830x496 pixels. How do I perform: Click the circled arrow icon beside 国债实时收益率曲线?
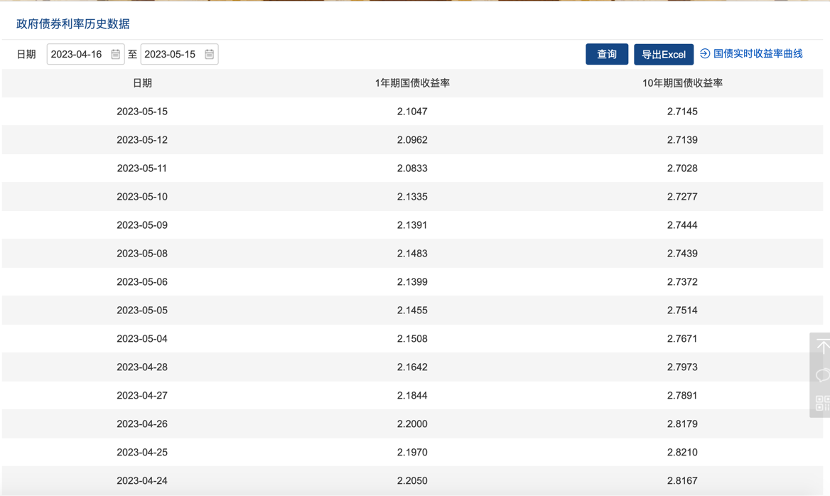pyautogui.click(x=705, y=53)
